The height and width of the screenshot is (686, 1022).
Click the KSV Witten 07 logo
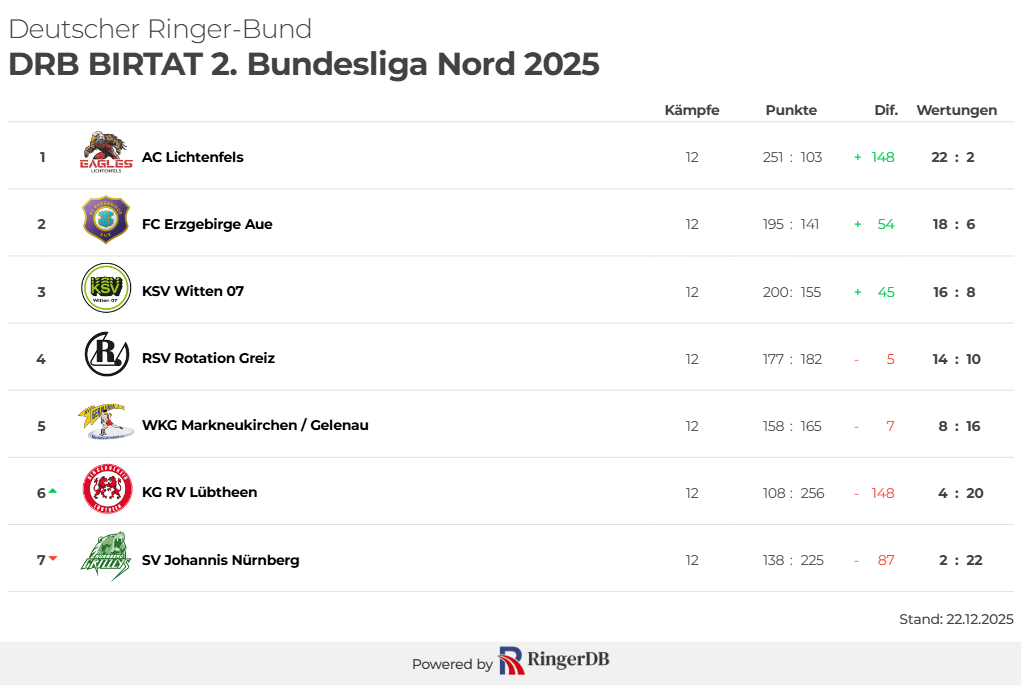coord(106,288)
